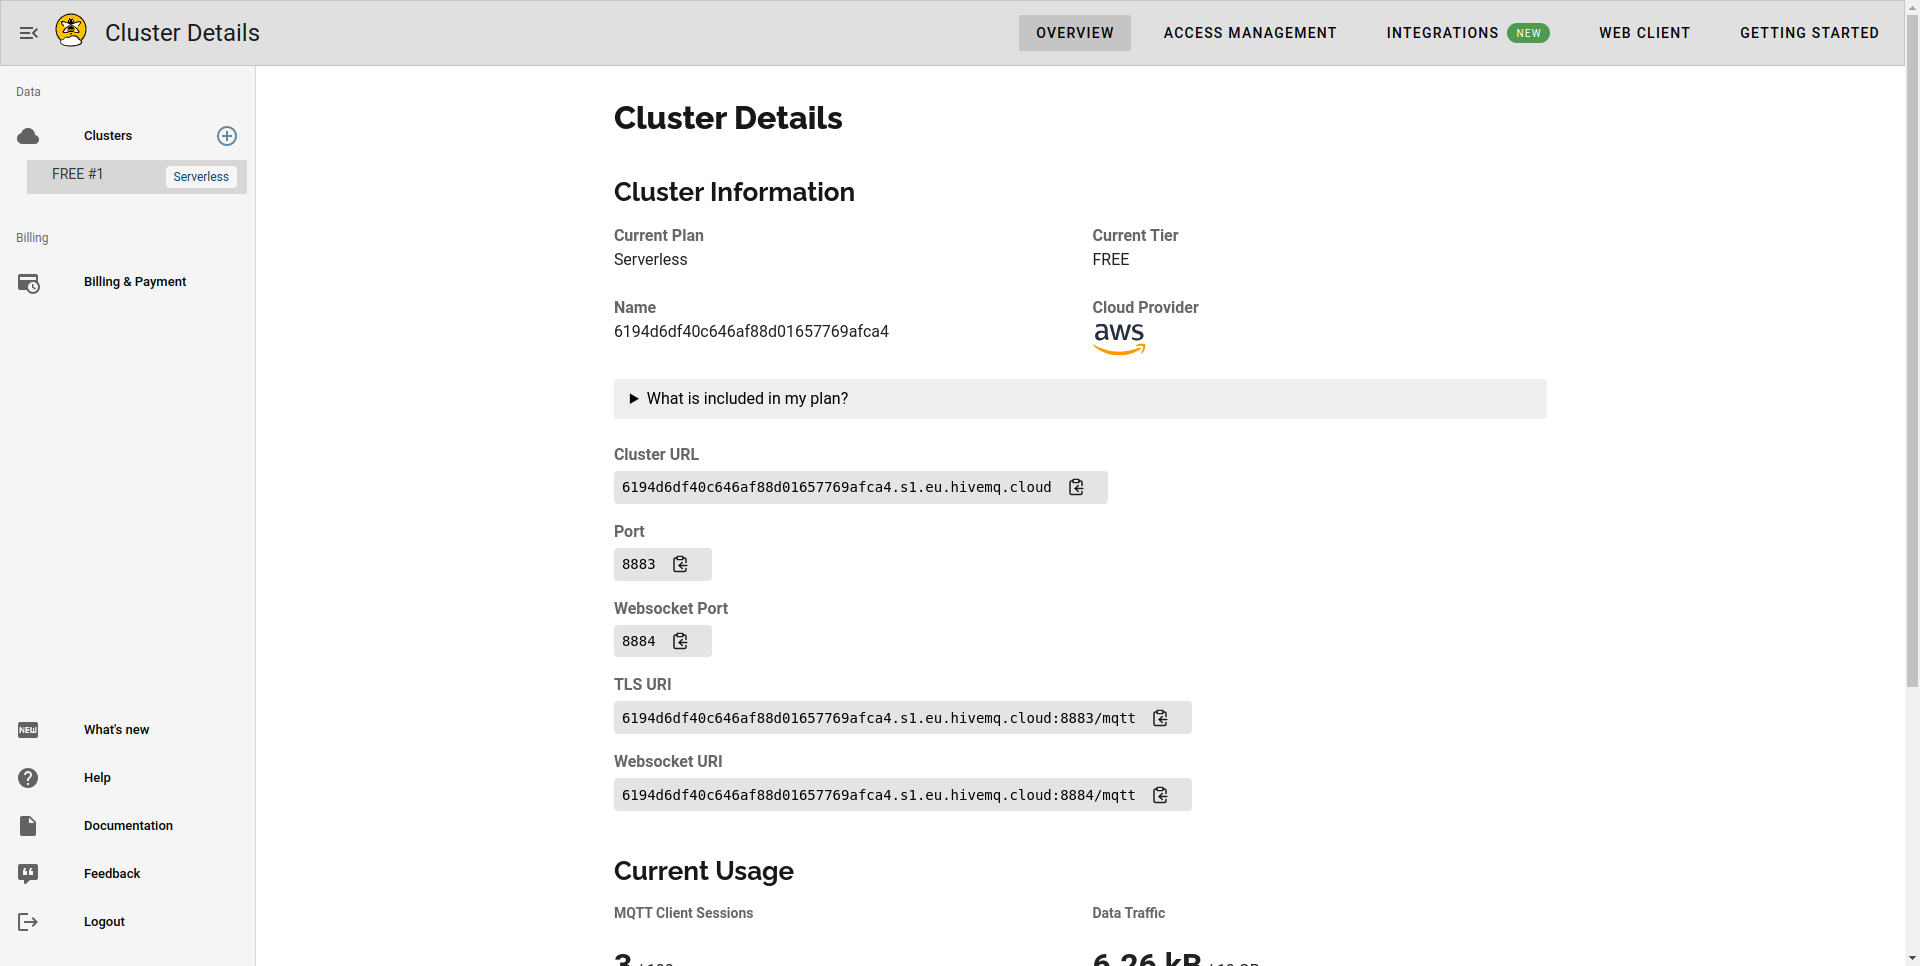Expand 'What is included in my plan?'
The image size is (1920, 966).
pyautogui.click(x=1080, y=399)
